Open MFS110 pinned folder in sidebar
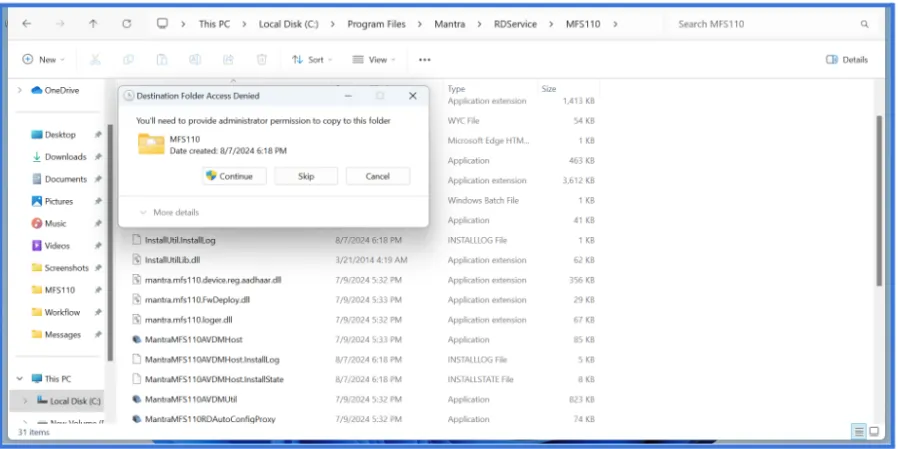The image size is (898, 449). click(x=60, y=290)
